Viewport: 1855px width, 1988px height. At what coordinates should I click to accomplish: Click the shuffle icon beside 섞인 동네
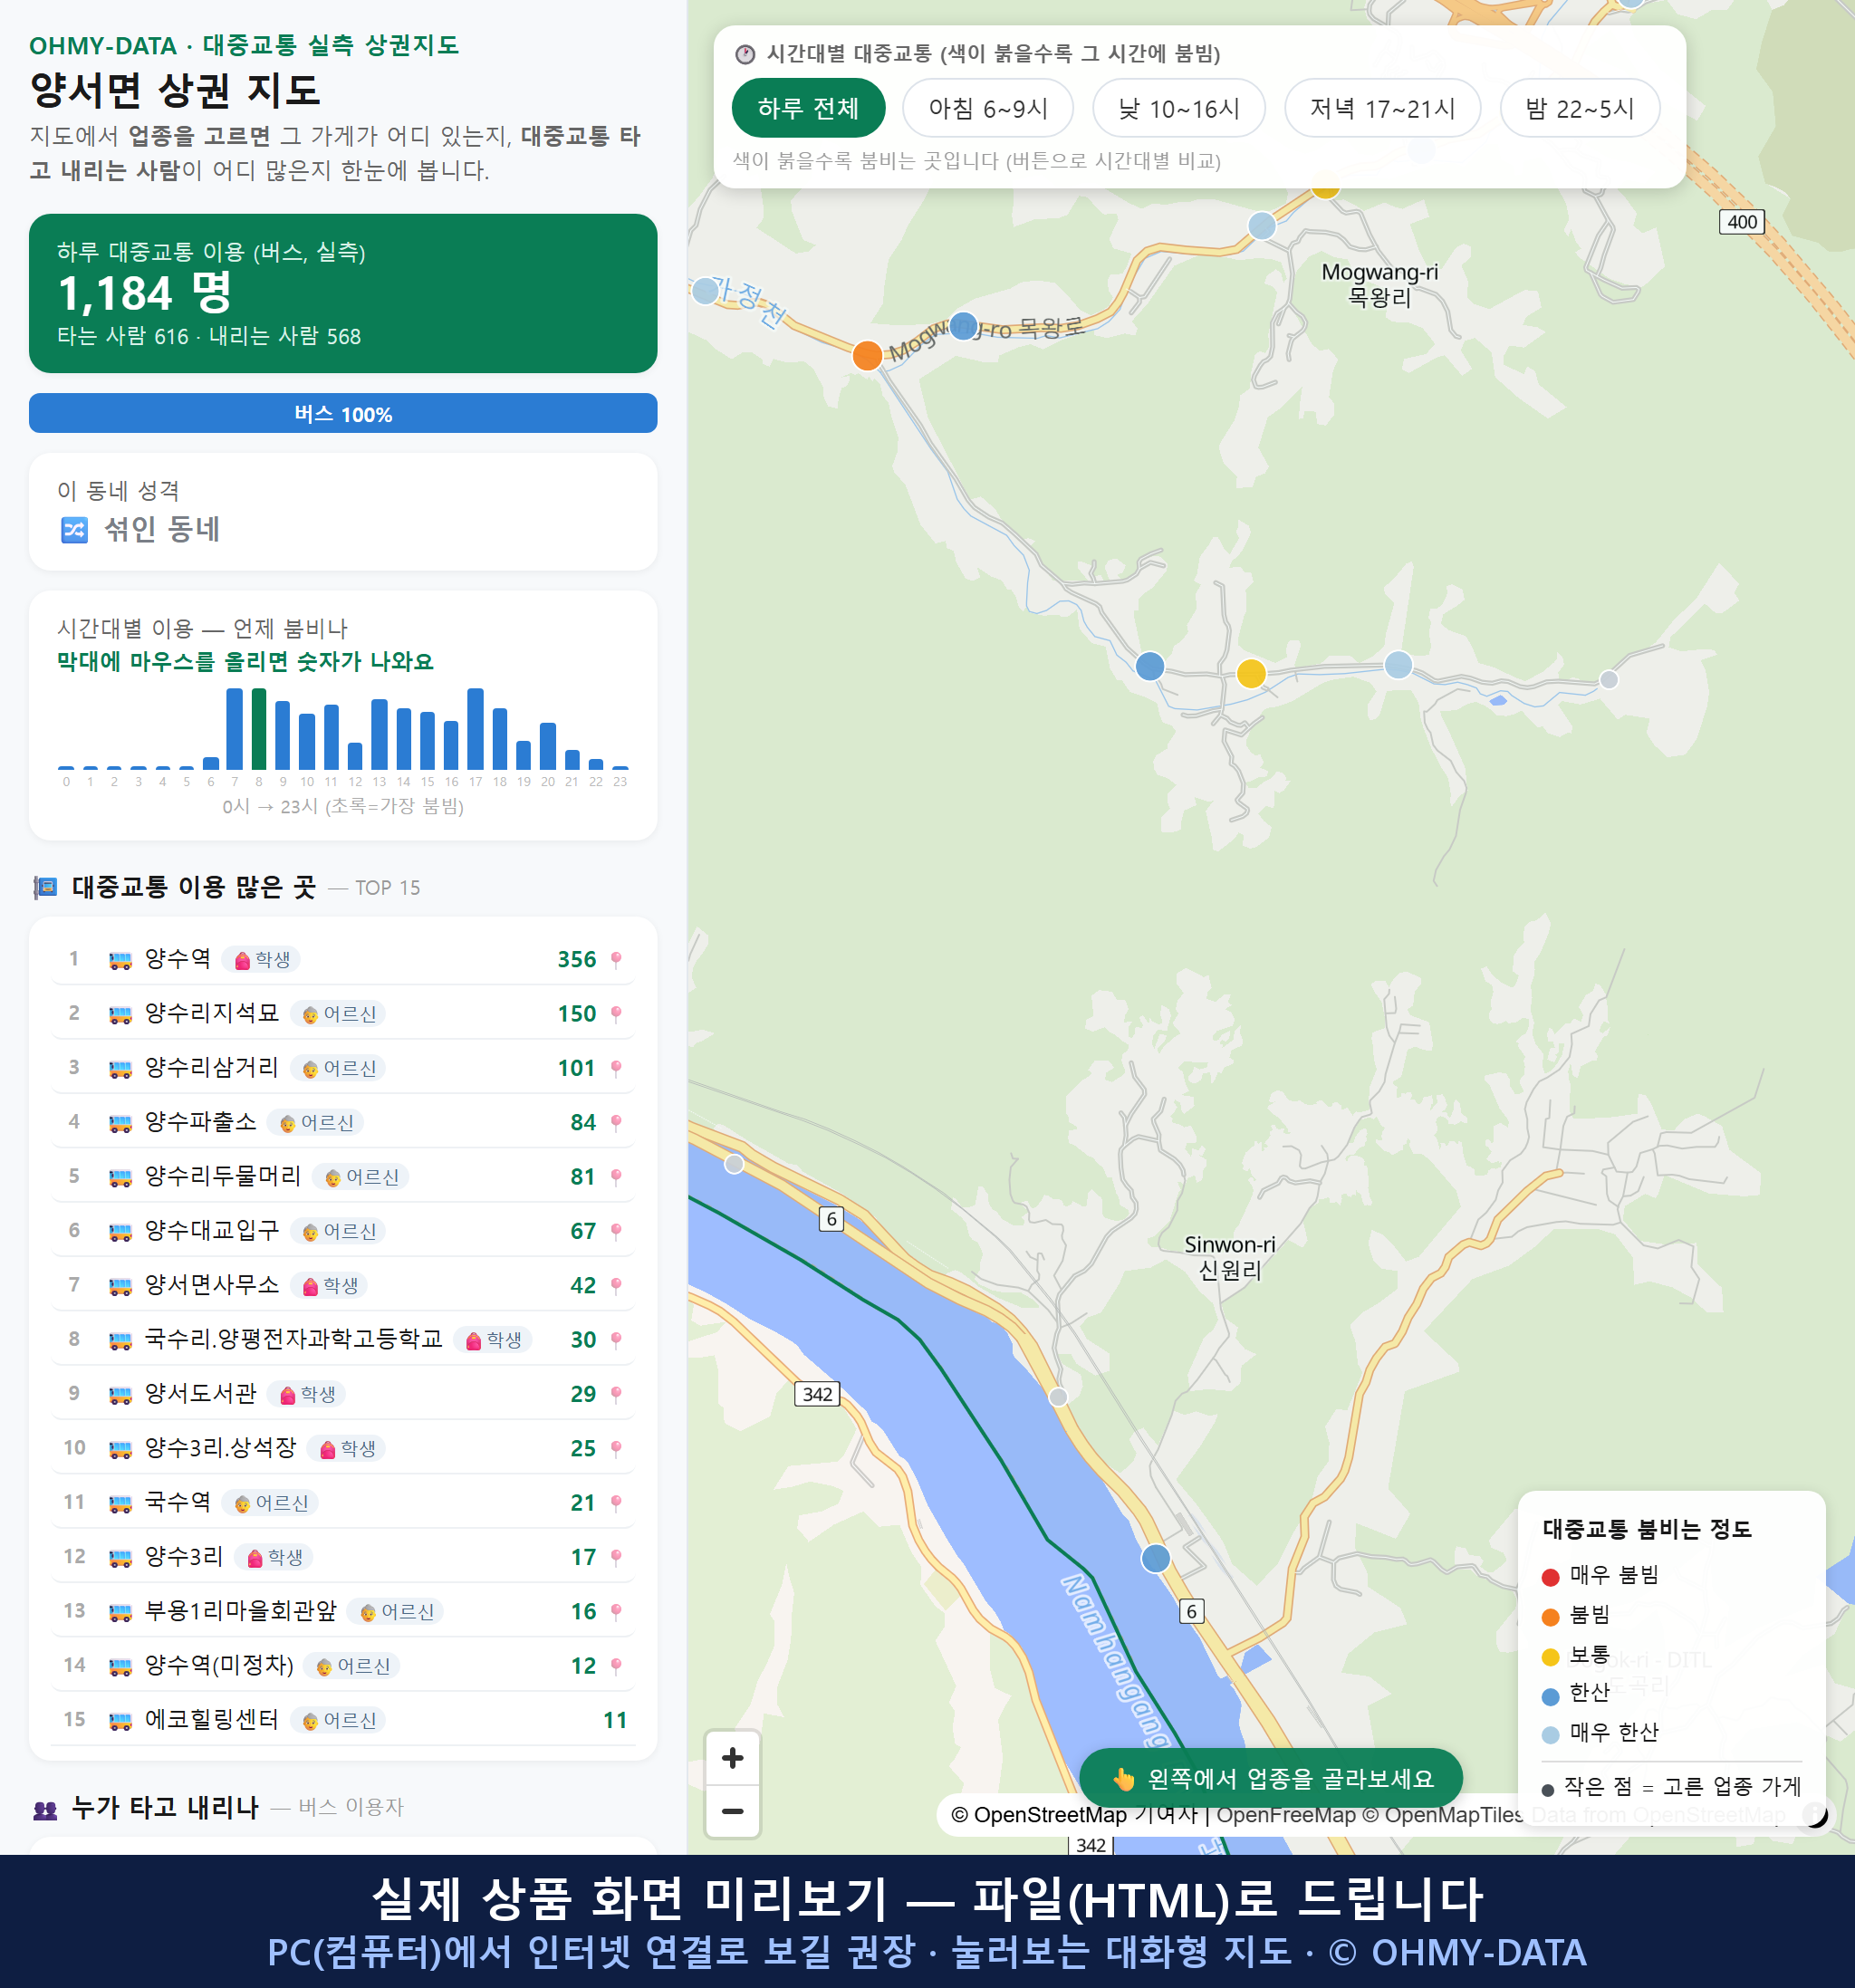(x=75, y=529)
